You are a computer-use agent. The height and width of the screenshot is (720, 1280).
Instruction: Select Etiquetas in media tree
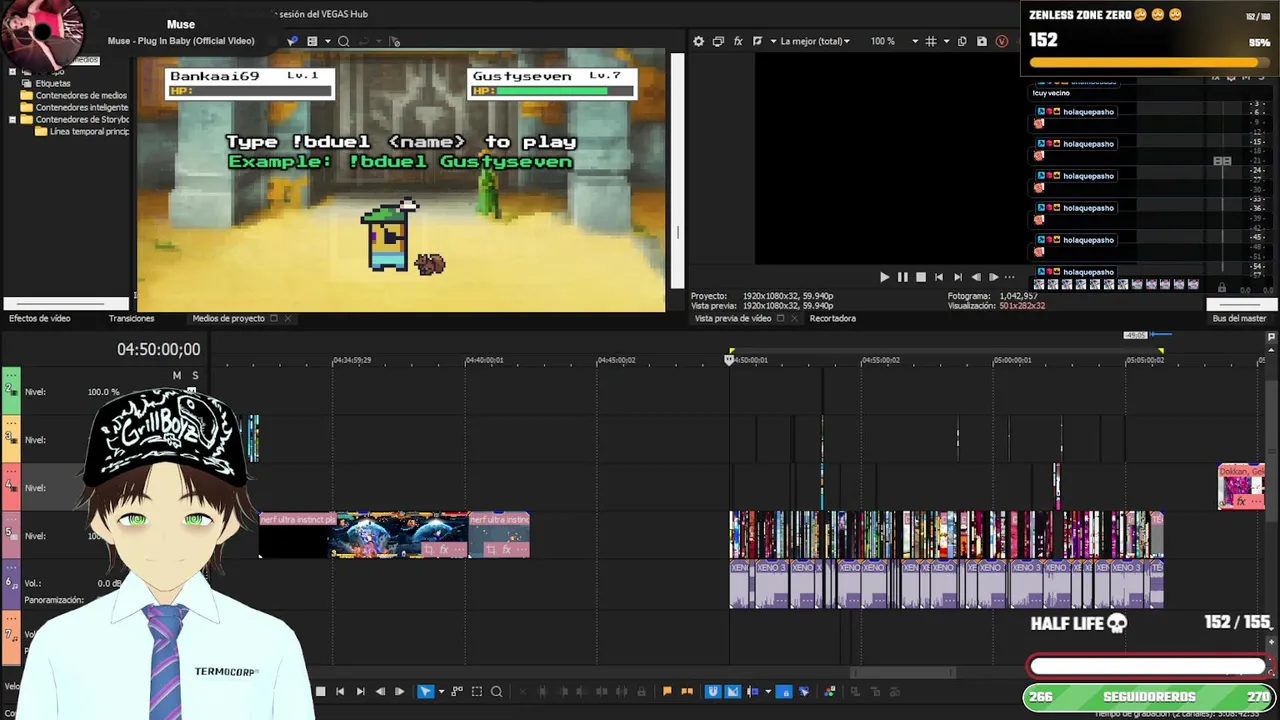click(53, 83)
